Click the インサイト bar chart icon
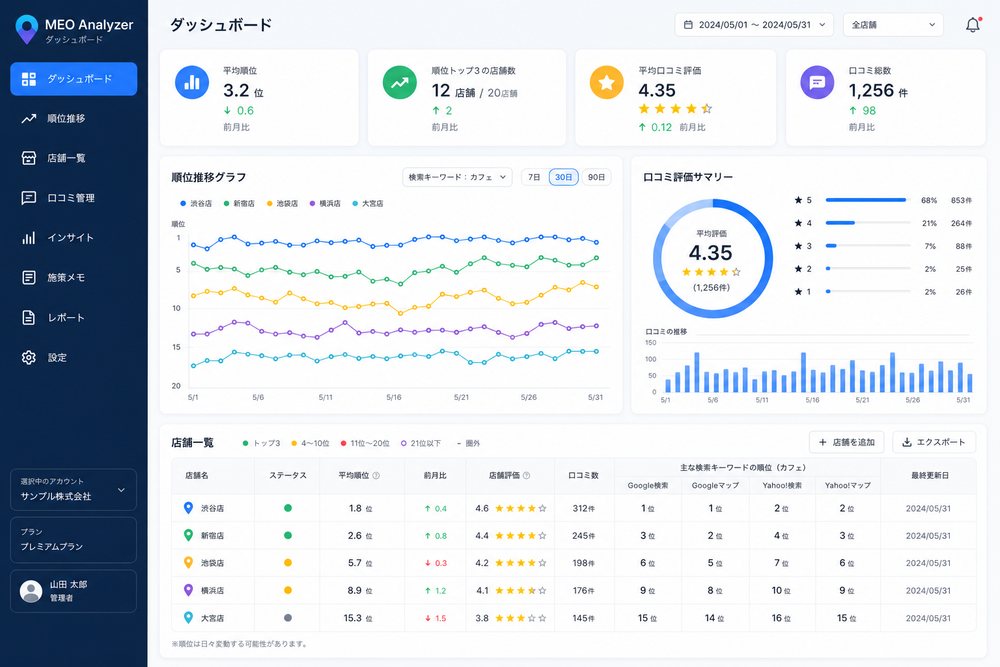This screenshot has width=1000, height=667. 29,238
